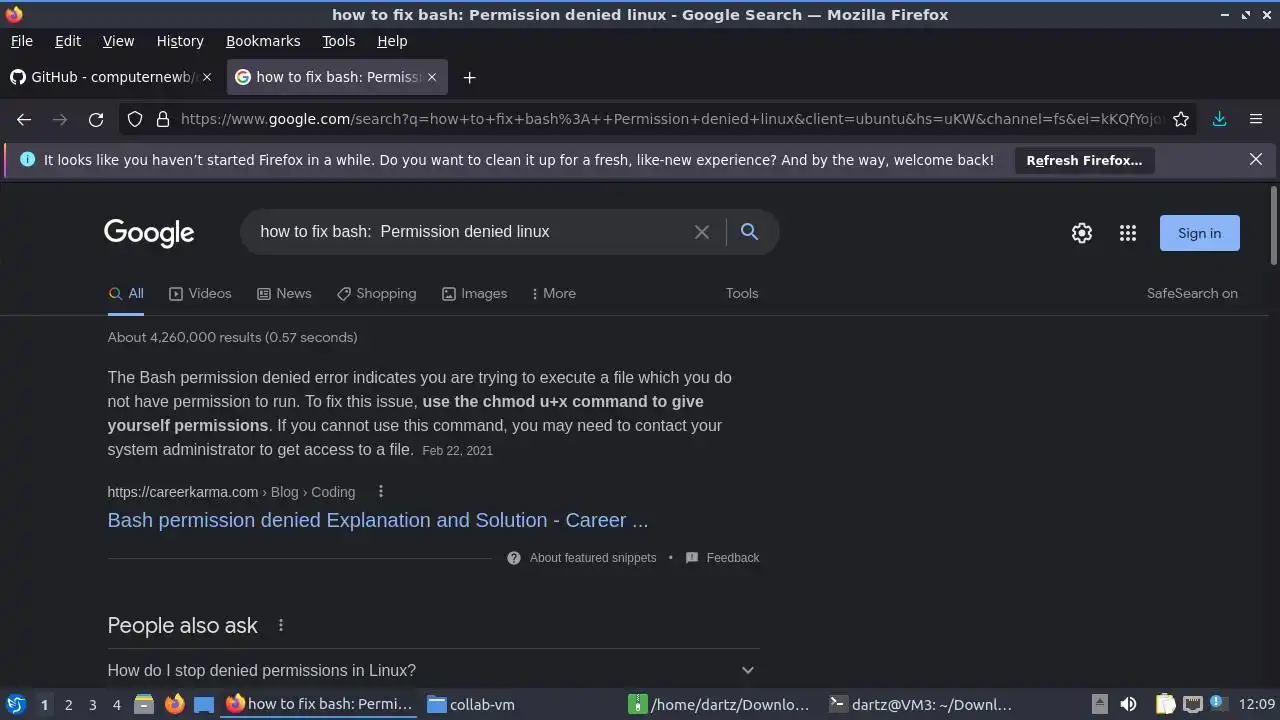Click the page vertical scrollbar
1280x720 pixels.
pos(1273,225)
